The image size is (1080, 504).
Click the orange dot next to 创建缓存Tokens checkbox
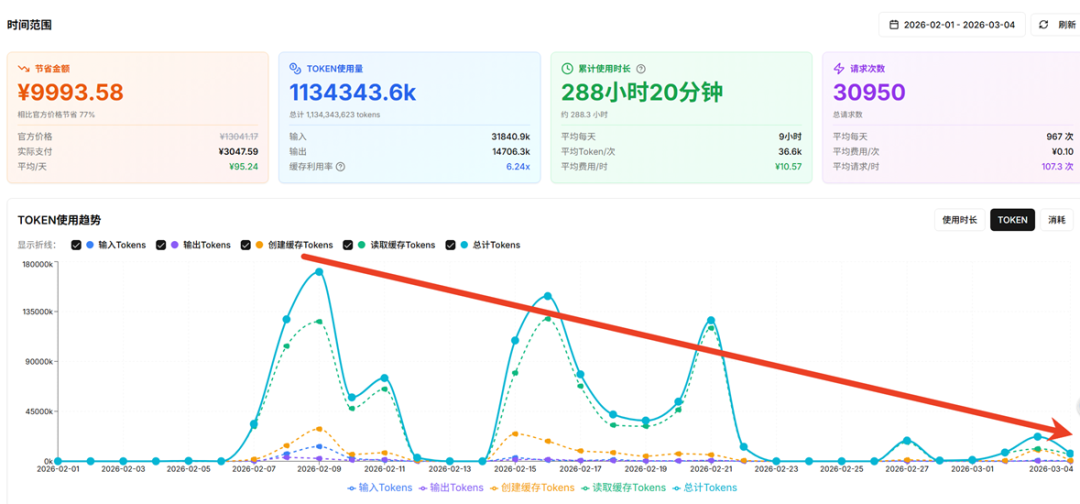(x=259, y=245)
